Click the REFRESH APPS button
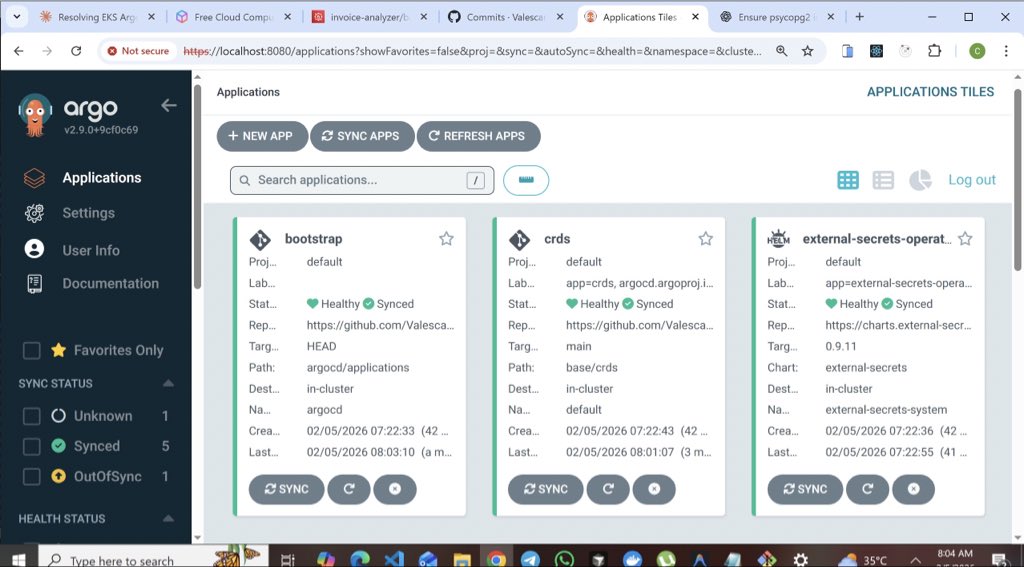This screenshot has width=1024, height=567. [478, 136]
